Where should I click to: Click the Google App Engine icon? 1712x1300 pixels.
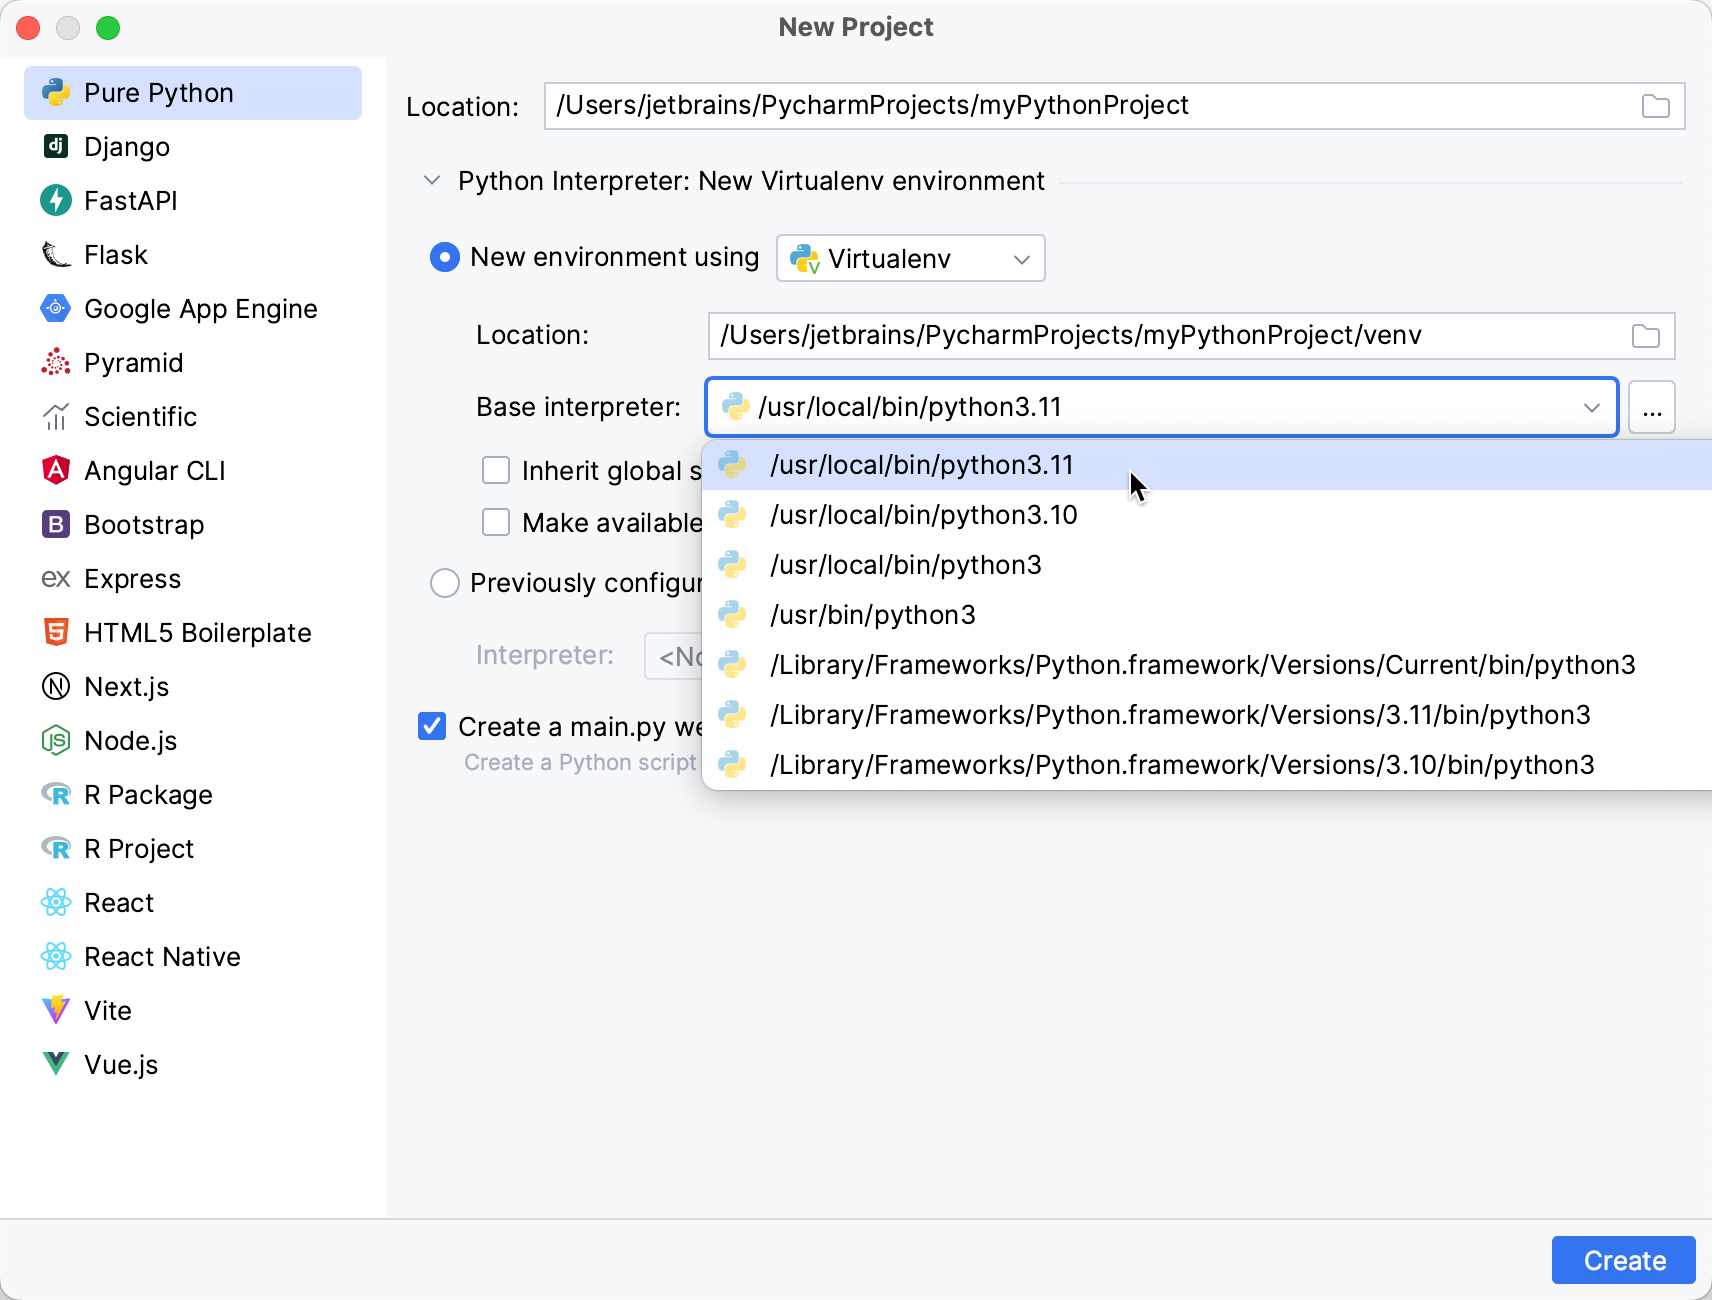pos(56,309)
